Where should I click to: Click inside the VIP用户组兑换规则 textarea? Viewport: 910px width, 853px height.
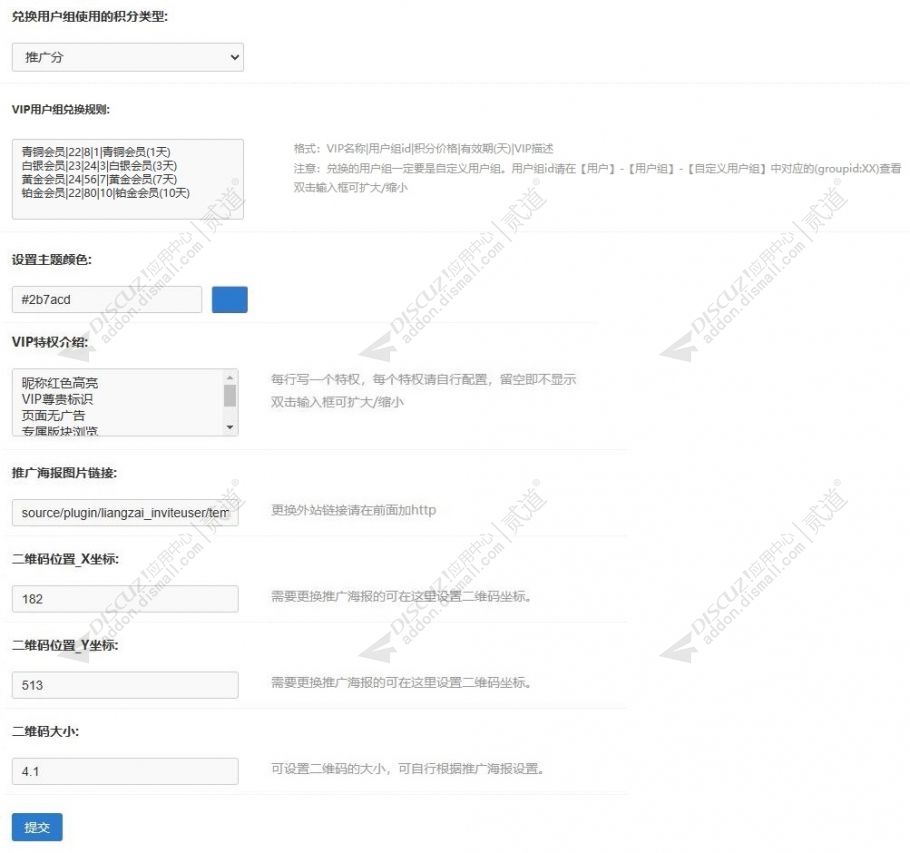point(128,179)
